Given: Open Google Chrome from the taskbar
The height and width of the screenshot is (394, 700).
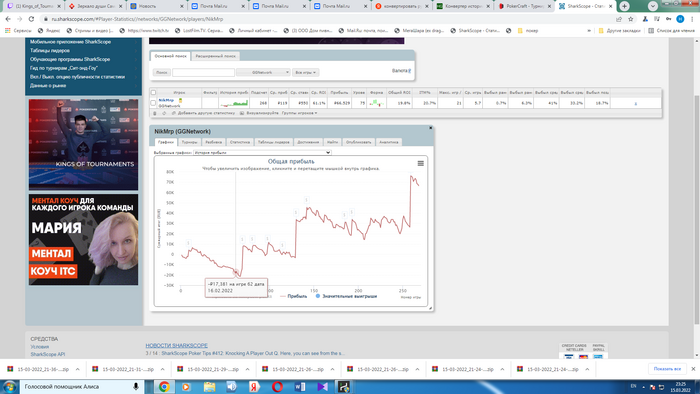Looking at the screenshot, I should 164,387.
